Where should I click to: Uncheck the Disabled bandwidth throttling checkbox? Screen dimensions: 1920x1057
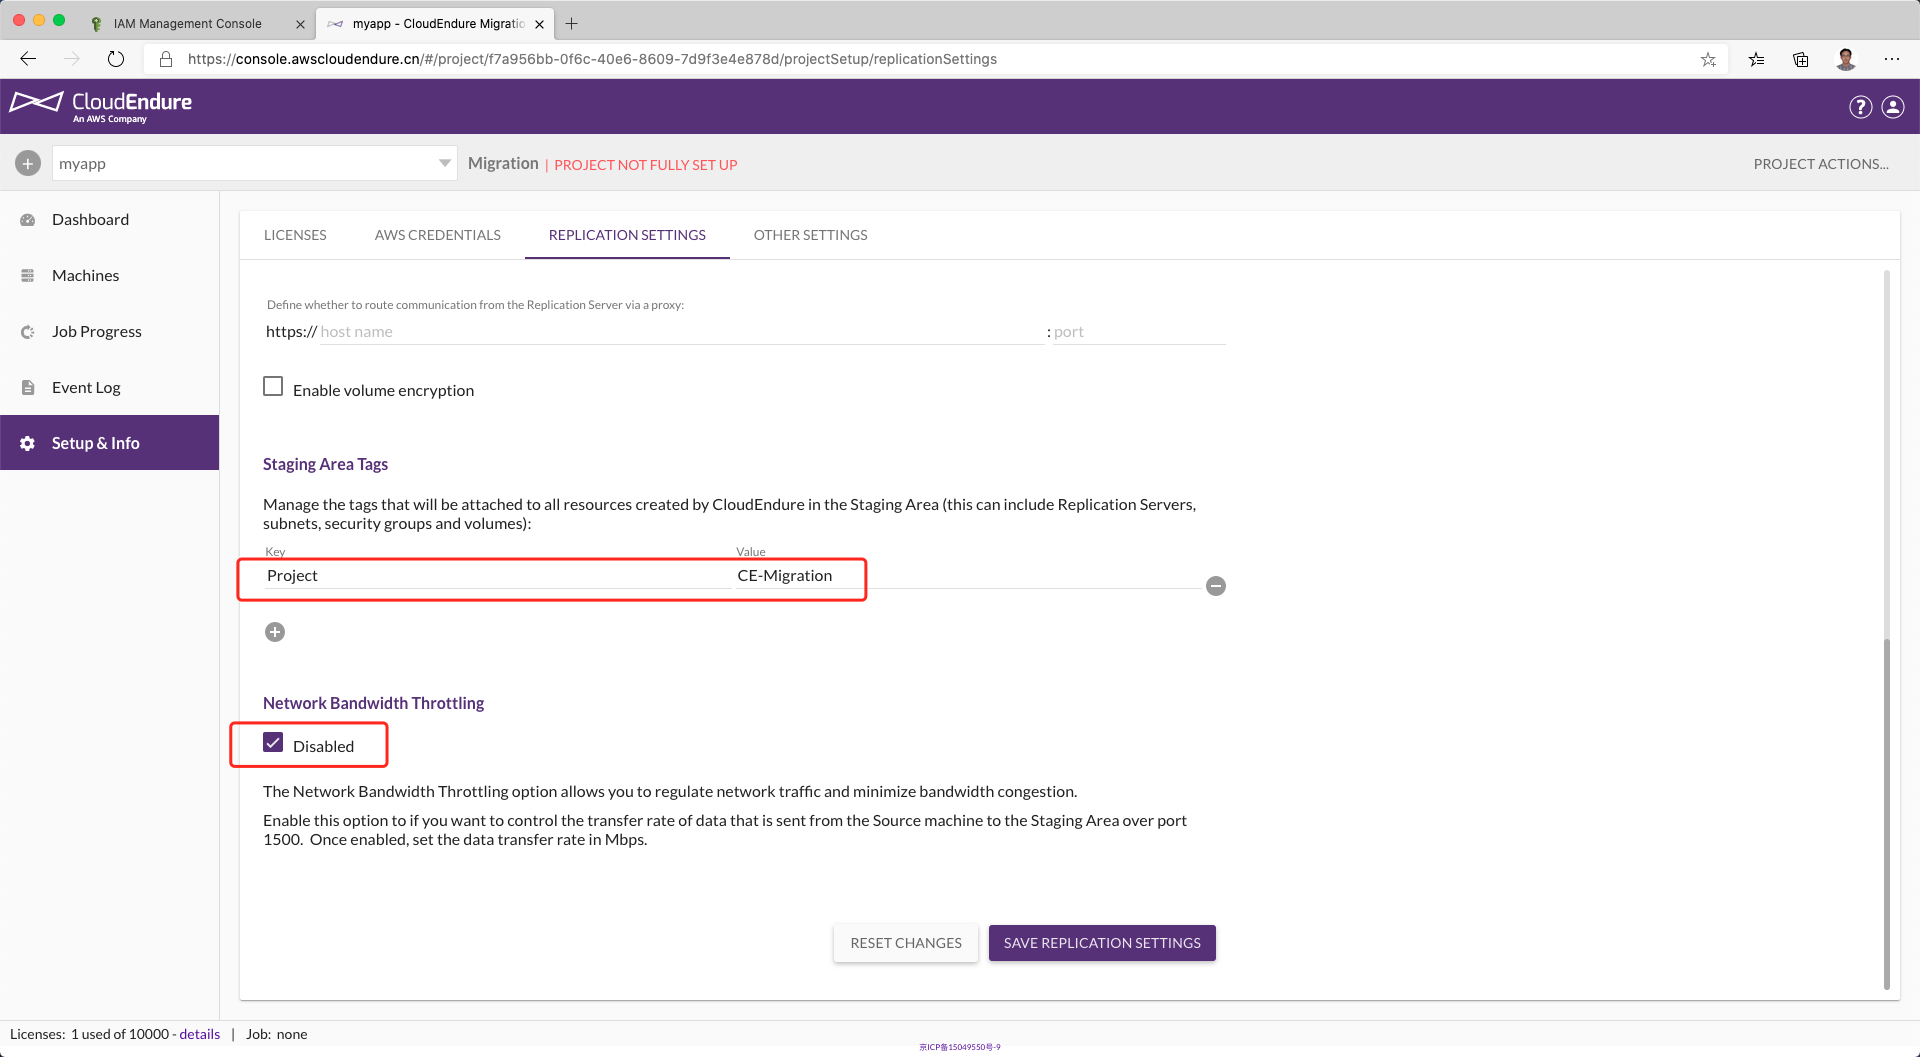pyautogui.click(x=273, y=743)
